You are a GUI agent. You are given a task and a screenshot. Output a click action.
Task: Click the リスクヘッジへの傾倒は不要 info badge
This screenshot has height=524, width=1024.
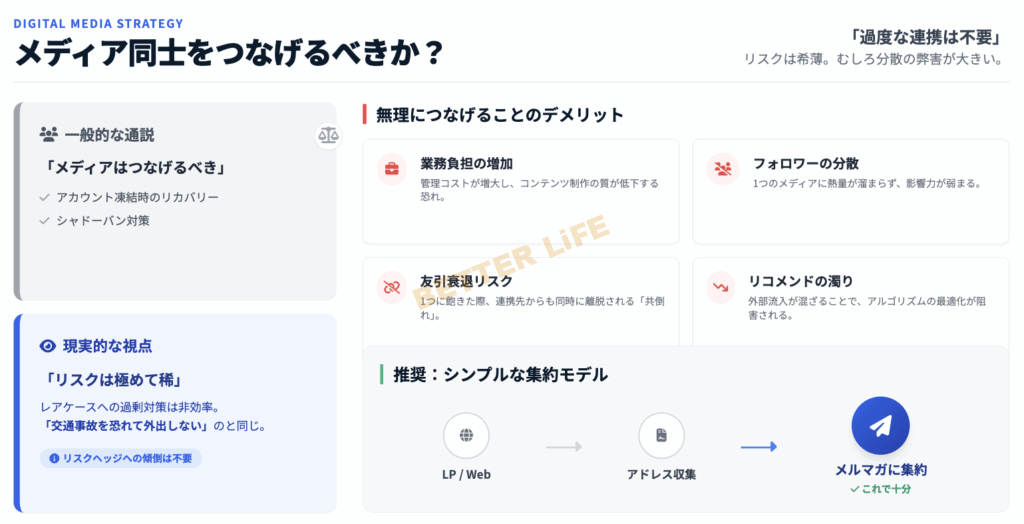coord(121,458)
